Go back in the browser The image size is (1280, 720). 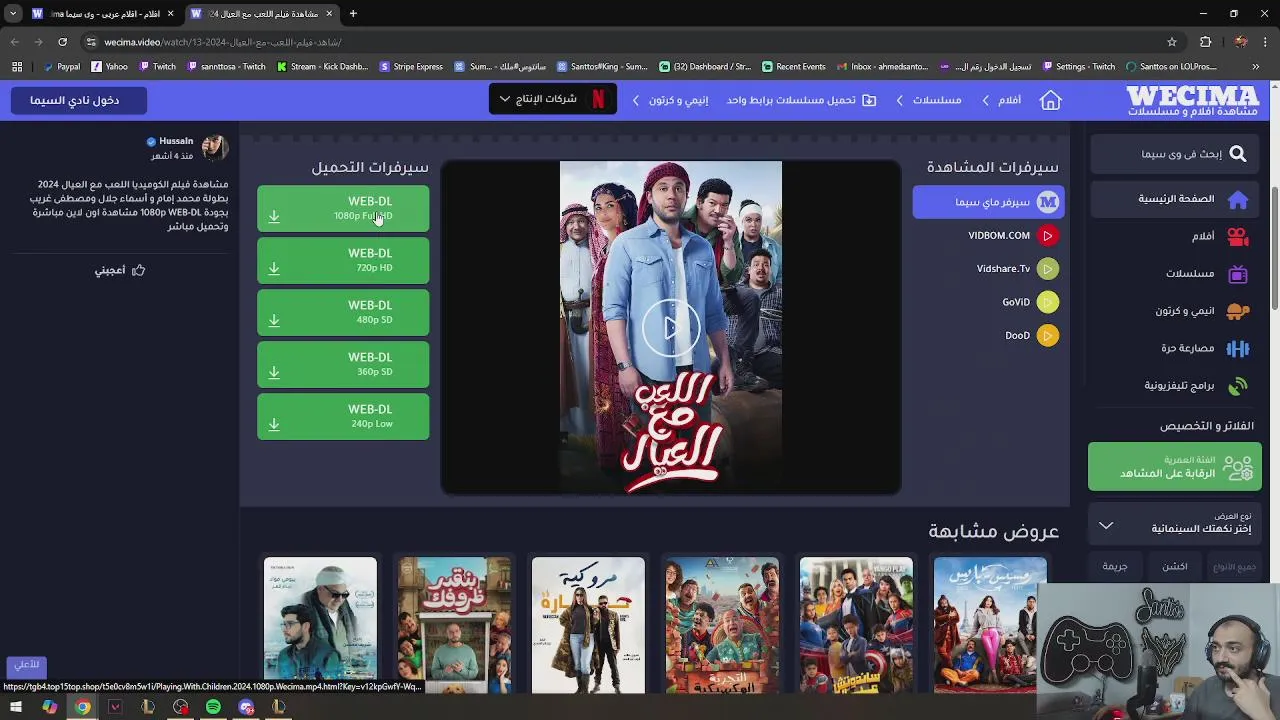(15, 42)
